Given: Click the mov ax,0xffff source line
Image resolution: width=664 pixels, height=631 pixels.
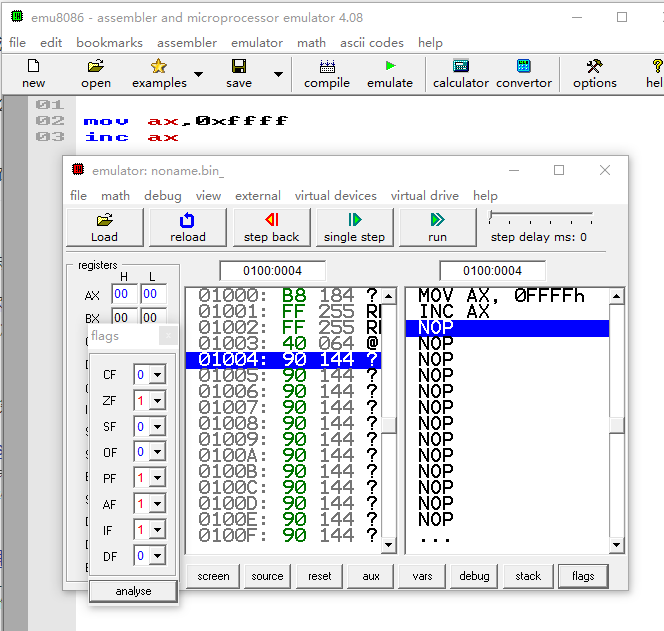Looking at the screenshot, I should coord(185,121).
